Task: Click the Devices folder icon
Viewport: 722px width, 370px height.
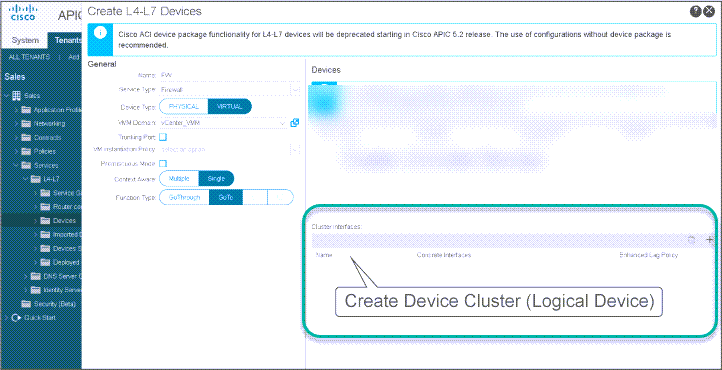Action: (x=46, y=221)
